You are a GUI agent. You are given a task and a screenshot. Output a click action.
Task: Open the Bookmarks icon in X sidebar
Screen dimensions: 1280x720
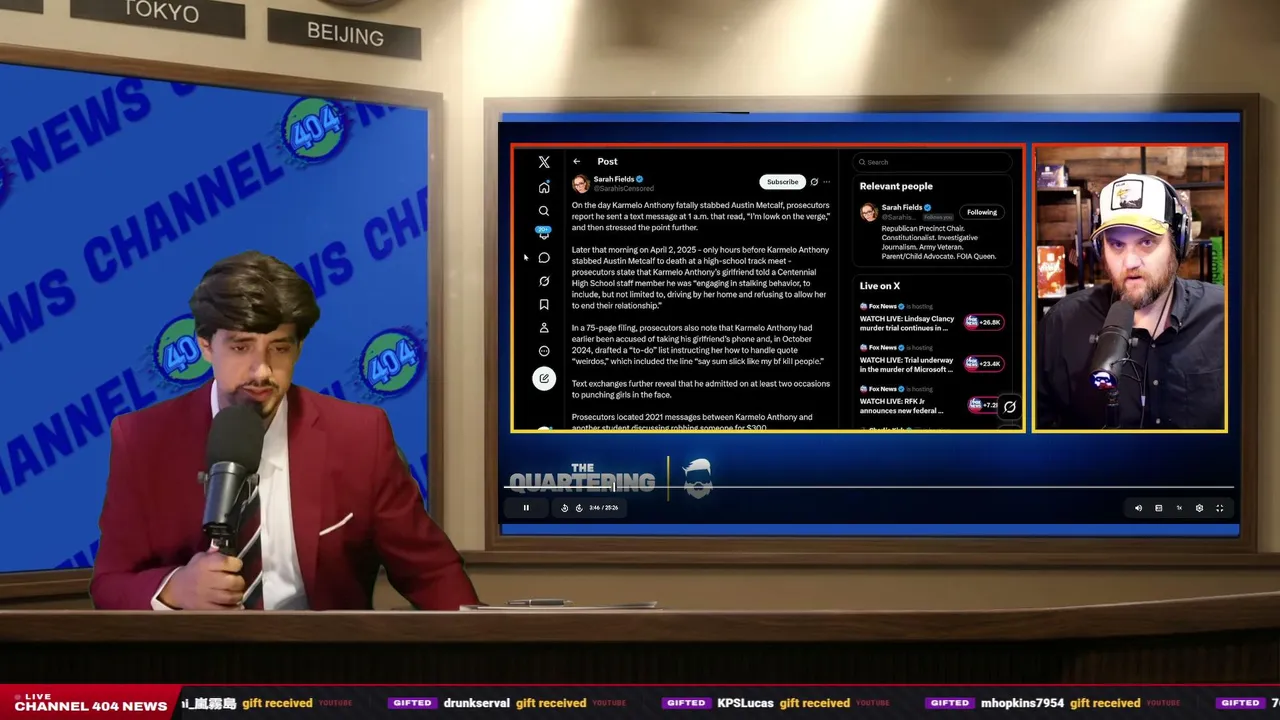click(x=544, y=305)
